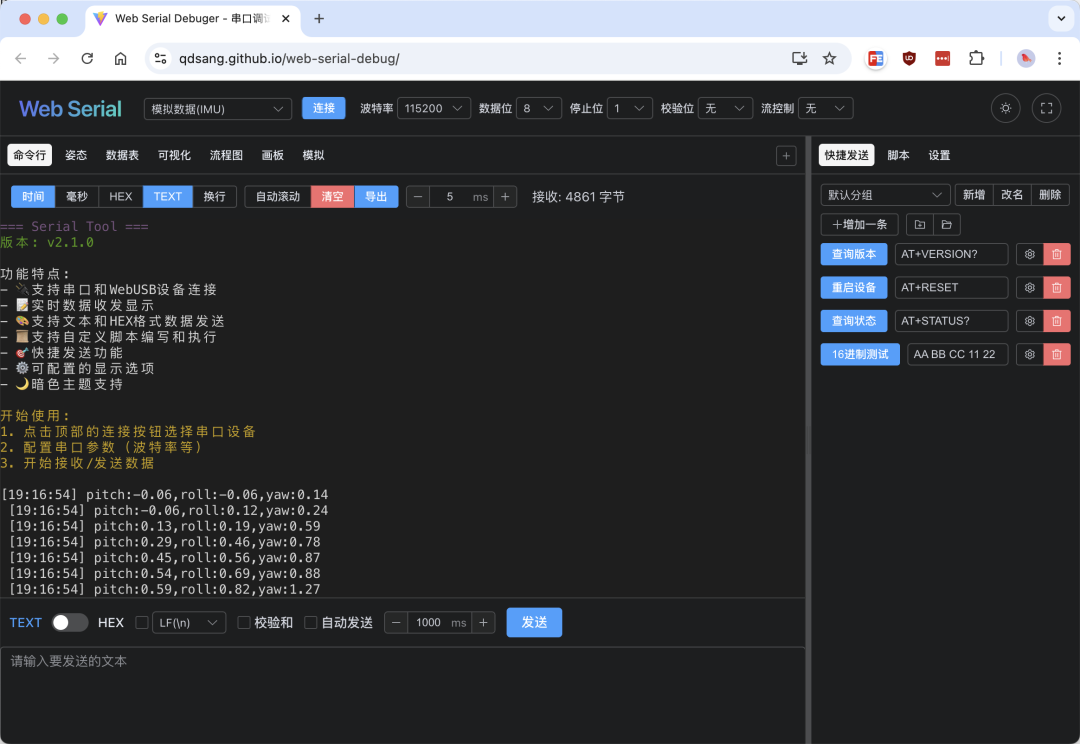The height and width of the screenshot is (744, 1080).
Task: Open the uBlock Origin extension icon
Action: pyautogui.click(x=909, y=59)
